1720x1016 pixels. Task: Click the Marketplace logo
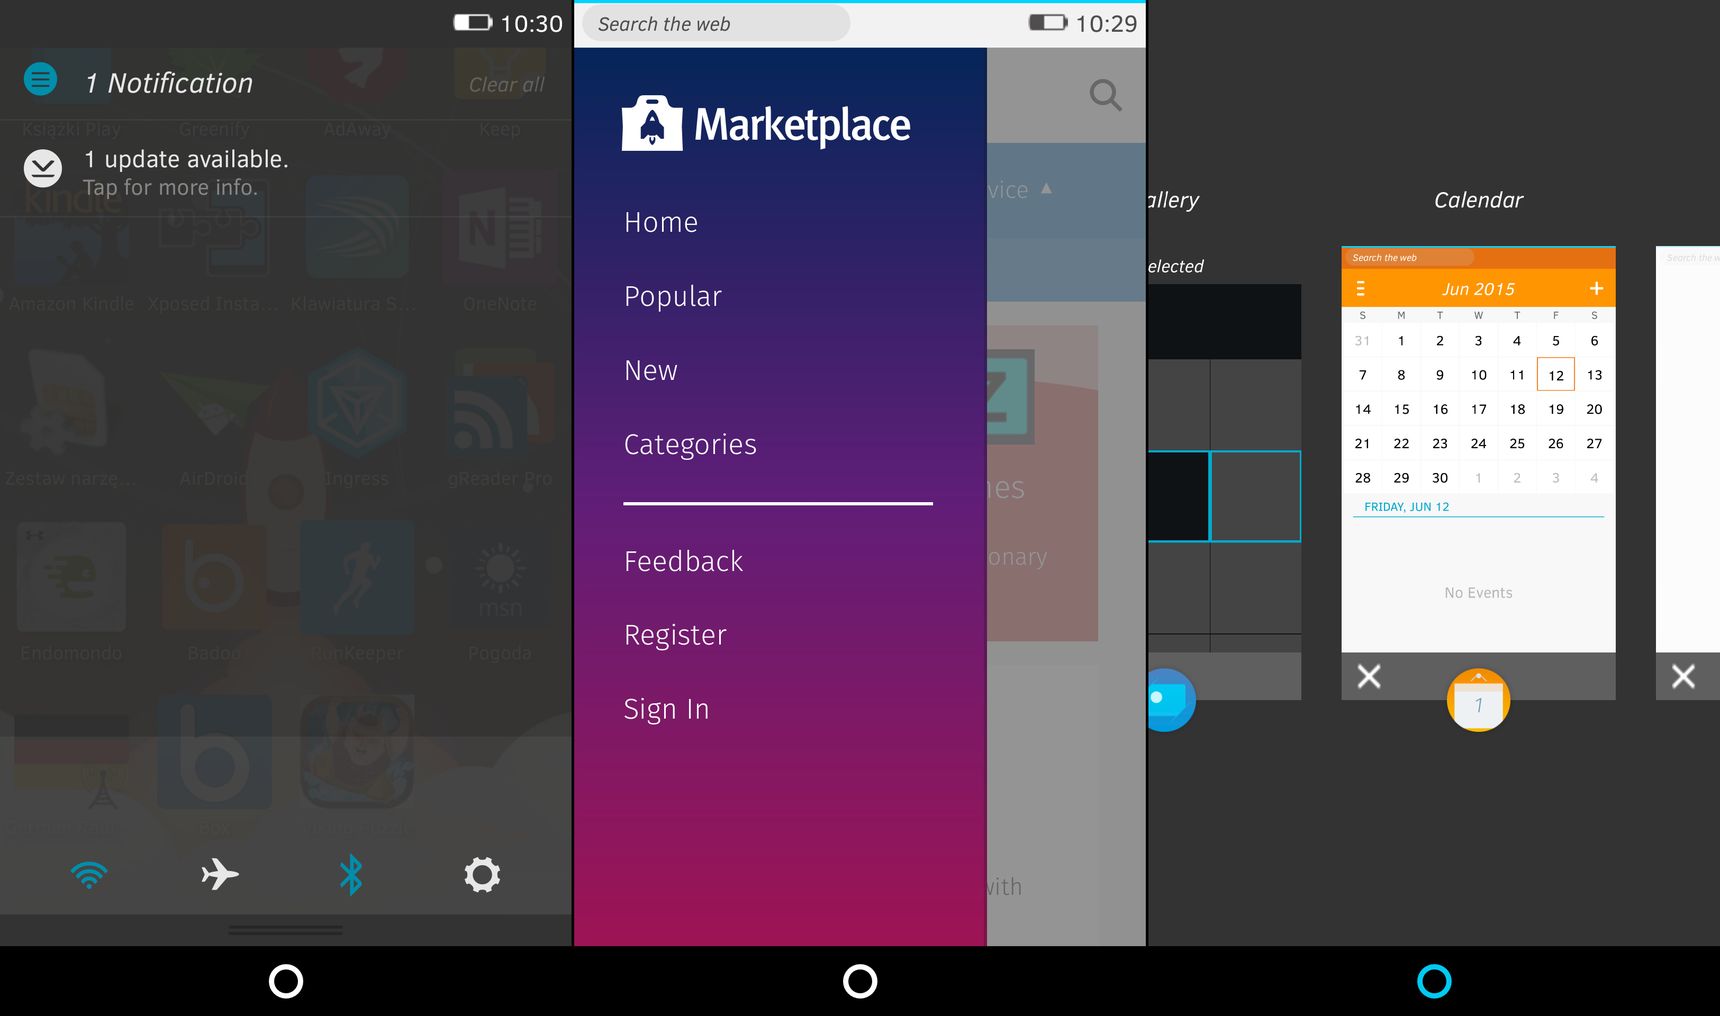766,124
